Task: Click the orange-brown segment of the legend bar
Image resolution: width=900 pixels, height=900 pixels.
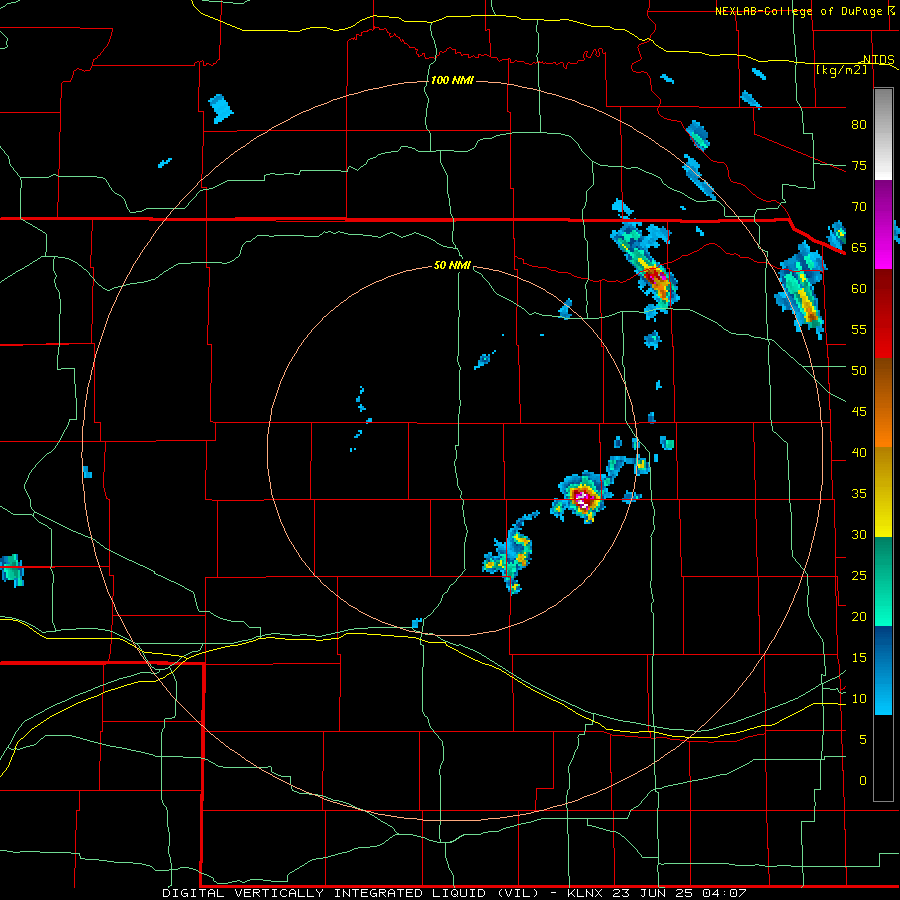Action: (883, 403)
